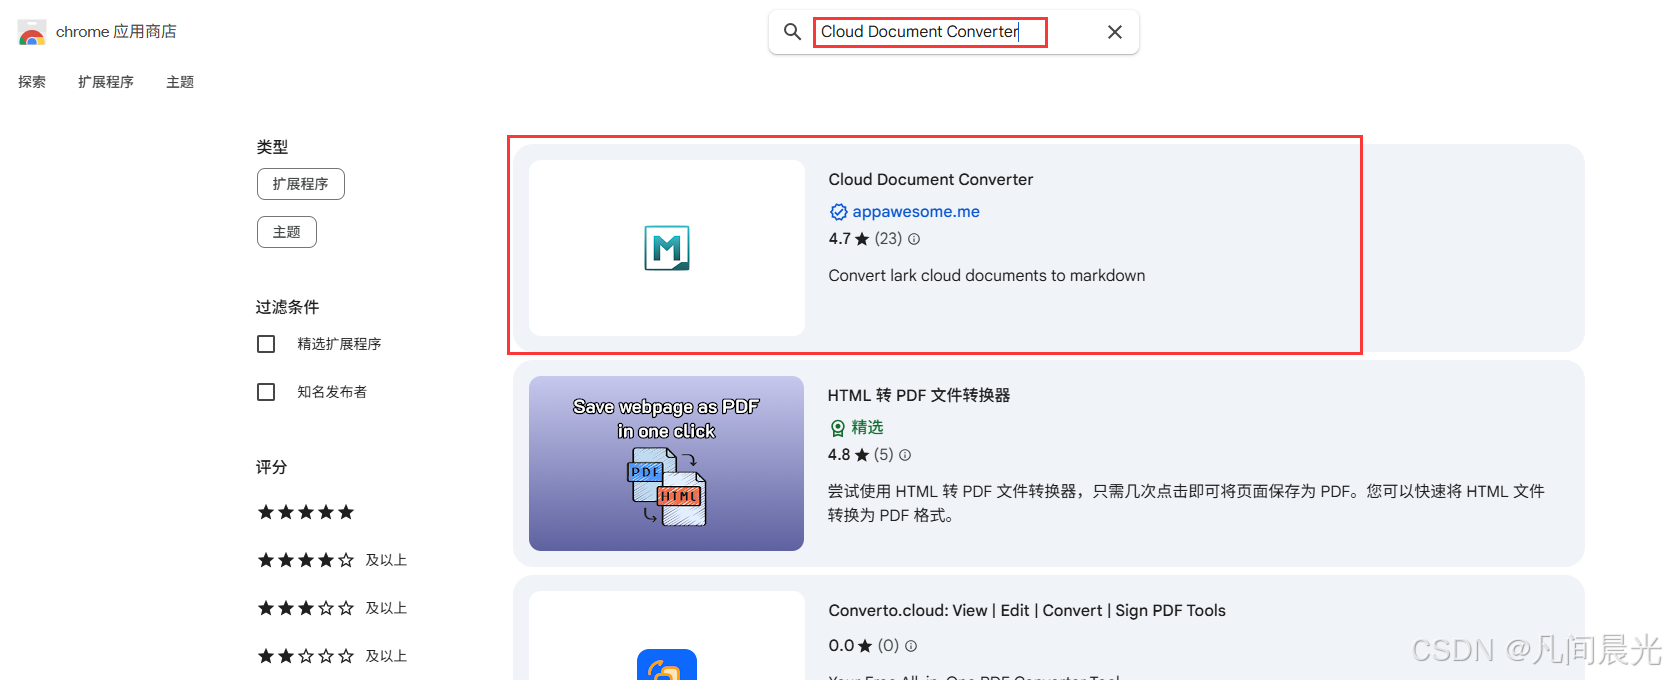Click the Chrome Web Store logo
The width and height of the screenshot is (1666, 680).
[x=32, y=32]
